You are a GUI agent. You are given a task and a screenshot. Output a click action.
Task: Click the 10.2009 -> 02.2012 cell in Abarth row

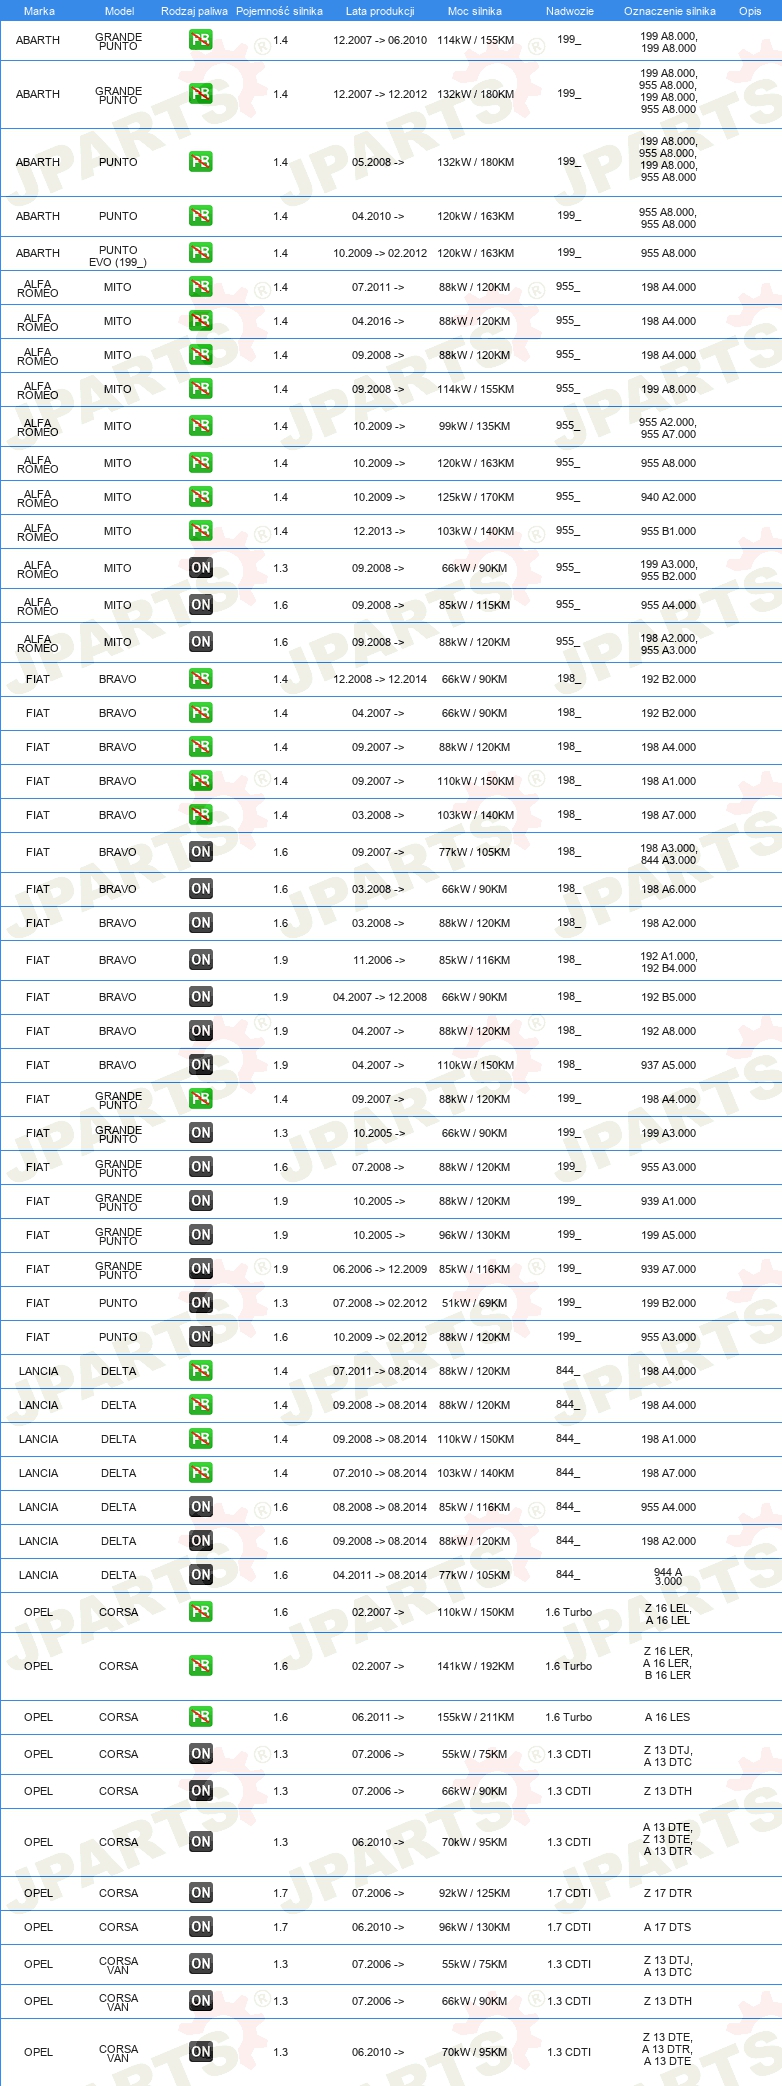coord(380,253)
